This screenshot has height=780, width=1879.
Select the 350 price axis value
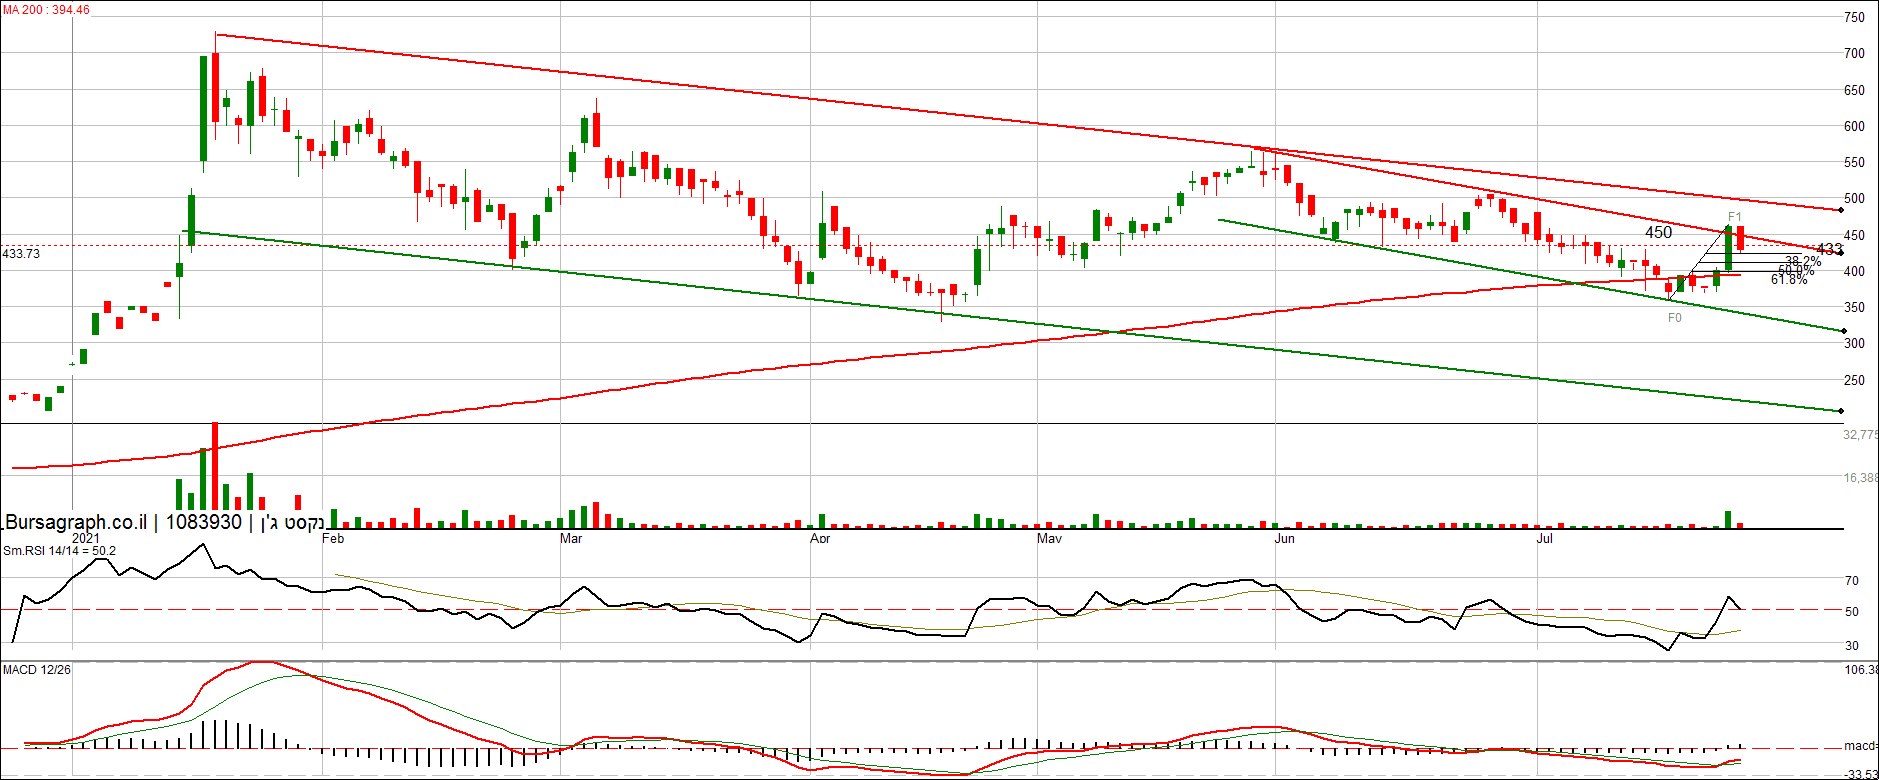click(1854, 307)
